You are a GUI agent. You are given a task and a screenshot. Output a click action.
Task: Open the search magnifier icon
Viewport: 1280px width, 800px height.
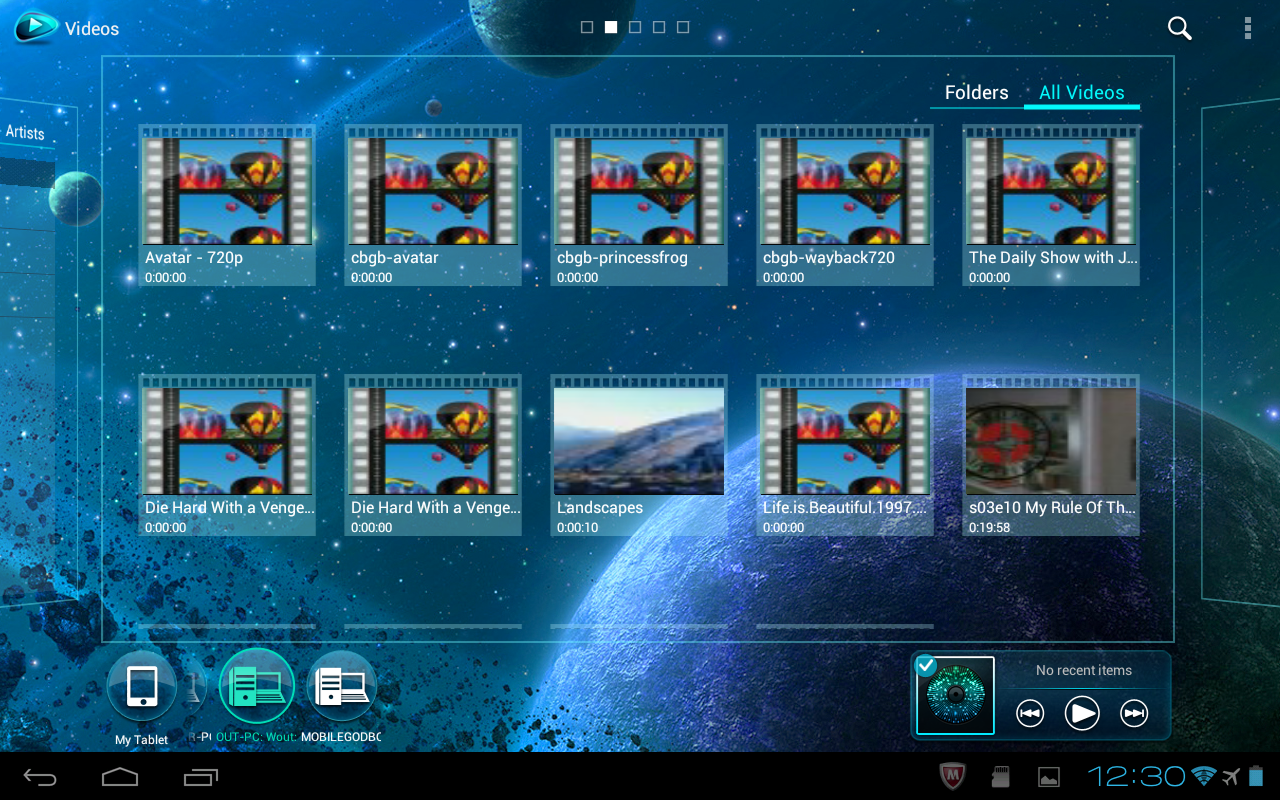coord(1180,28)
